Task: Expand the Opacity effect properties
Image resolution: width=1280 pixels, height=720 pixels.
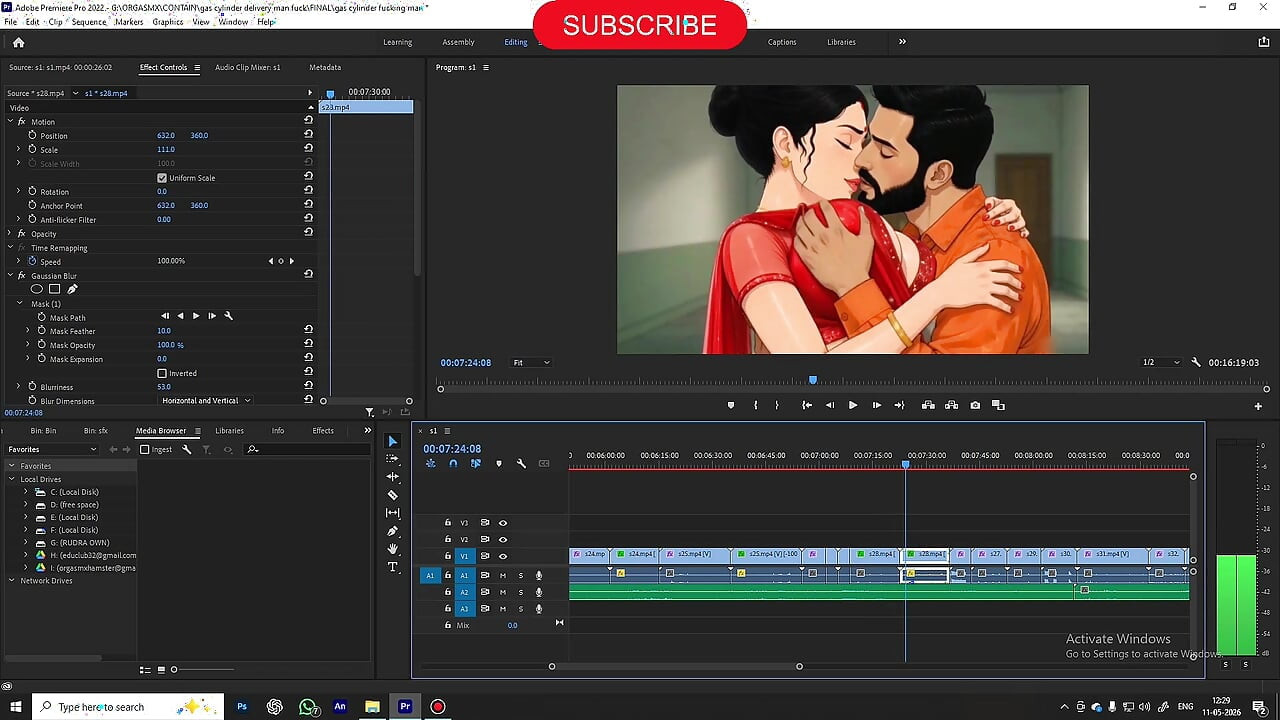Action: point(10,233)
